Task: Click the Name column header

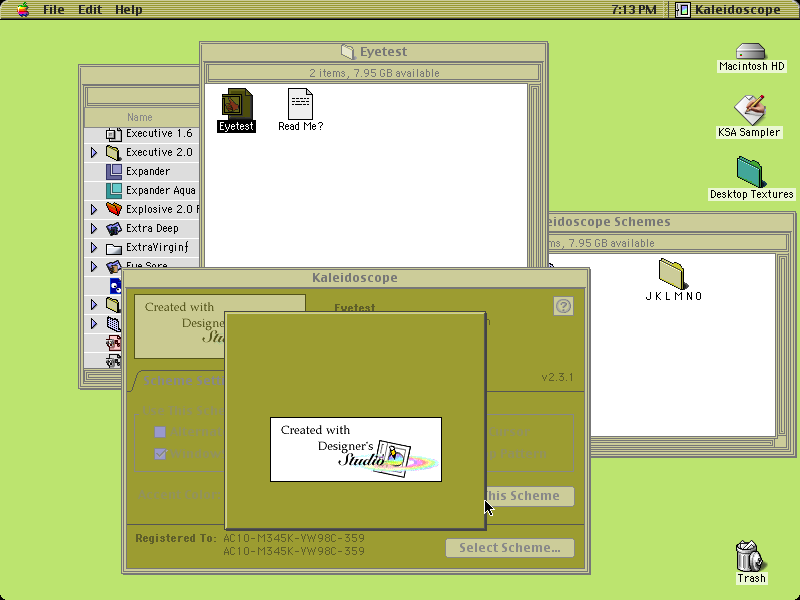Action: point(140,117)
